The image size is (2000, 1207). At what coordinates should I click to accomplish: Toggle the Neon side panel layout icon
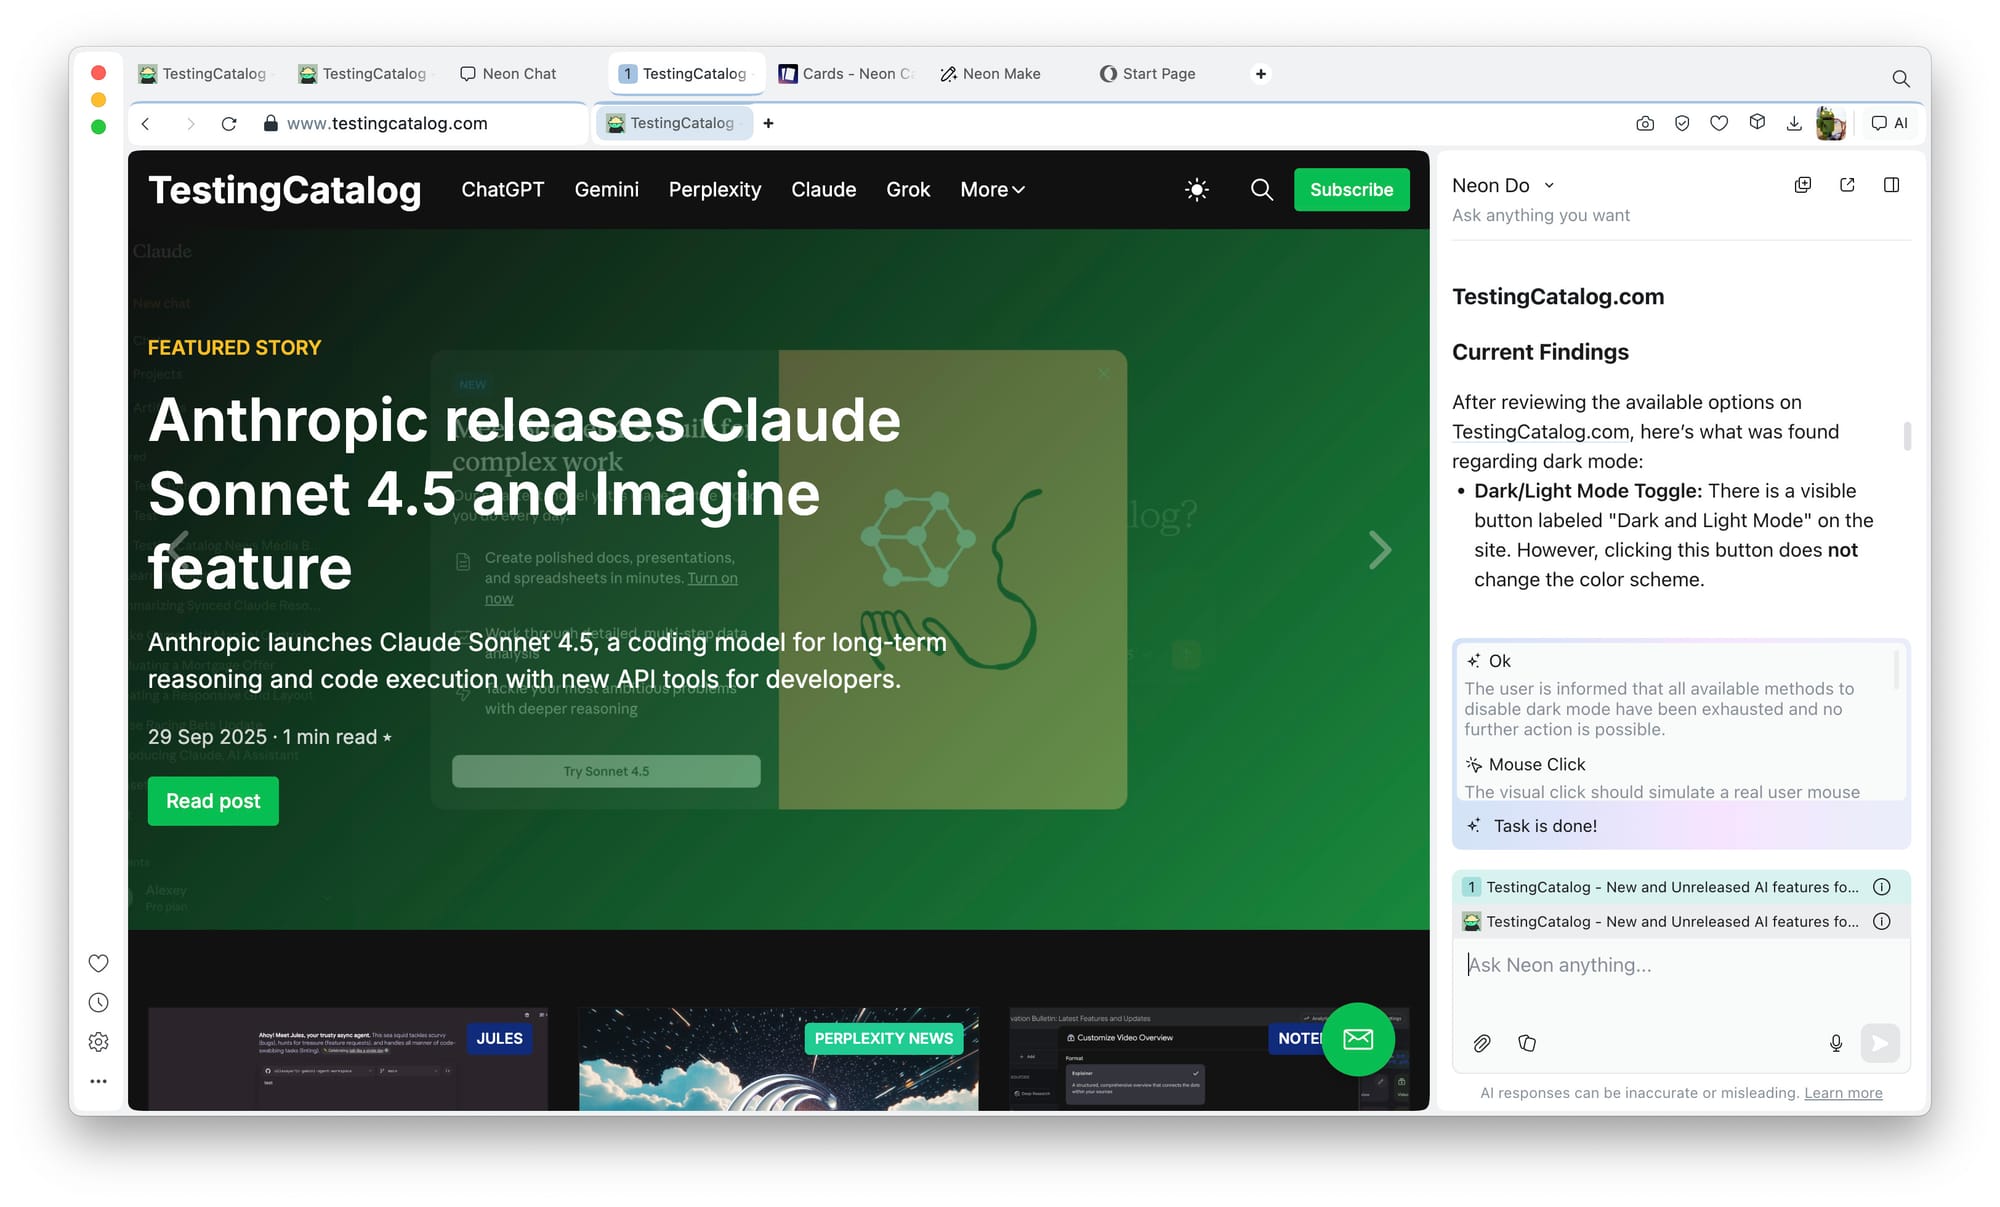point(1891,185)
